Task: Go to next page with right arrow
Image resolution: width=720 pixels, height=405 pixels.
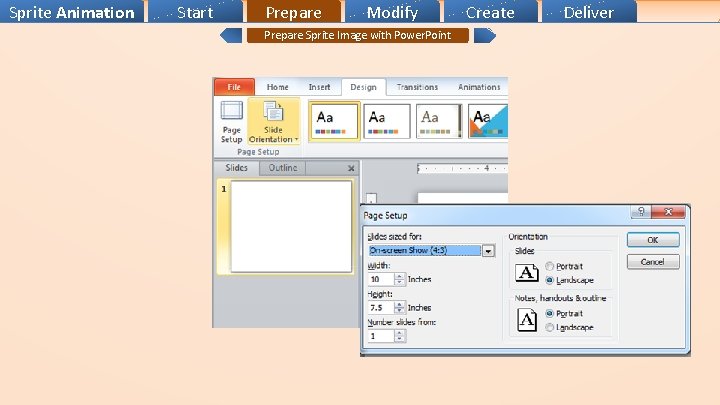Action: tap(485, 35)
